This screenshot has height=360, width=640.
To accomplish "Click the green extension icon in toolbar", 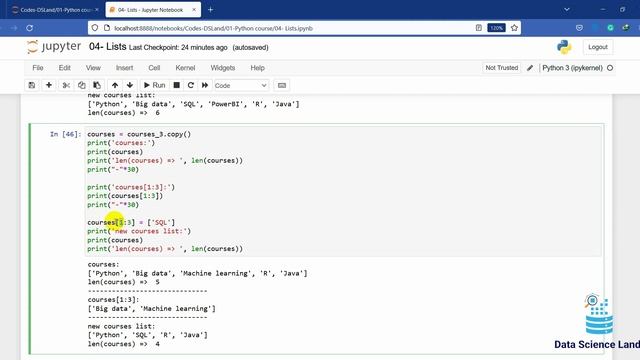I will 611,28.
